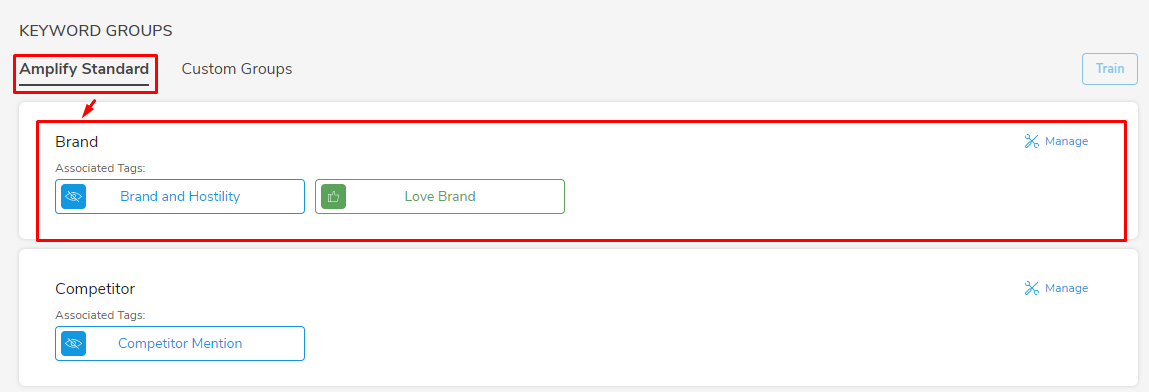Click the crossed-eye icon on Competitor Mention
This screenshot has height=392, width=1149.
[x=73, y=344]
